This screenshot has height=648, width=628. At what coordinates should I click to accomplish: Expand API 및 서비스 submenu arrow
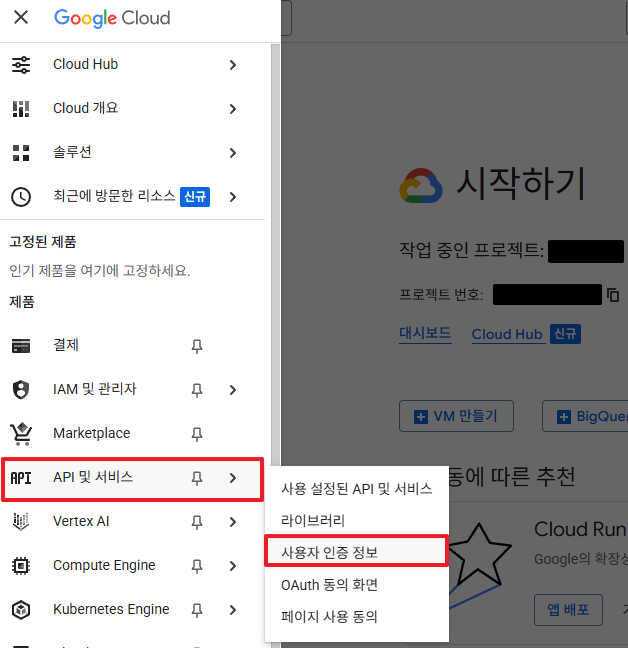click(x=233, y=478)
